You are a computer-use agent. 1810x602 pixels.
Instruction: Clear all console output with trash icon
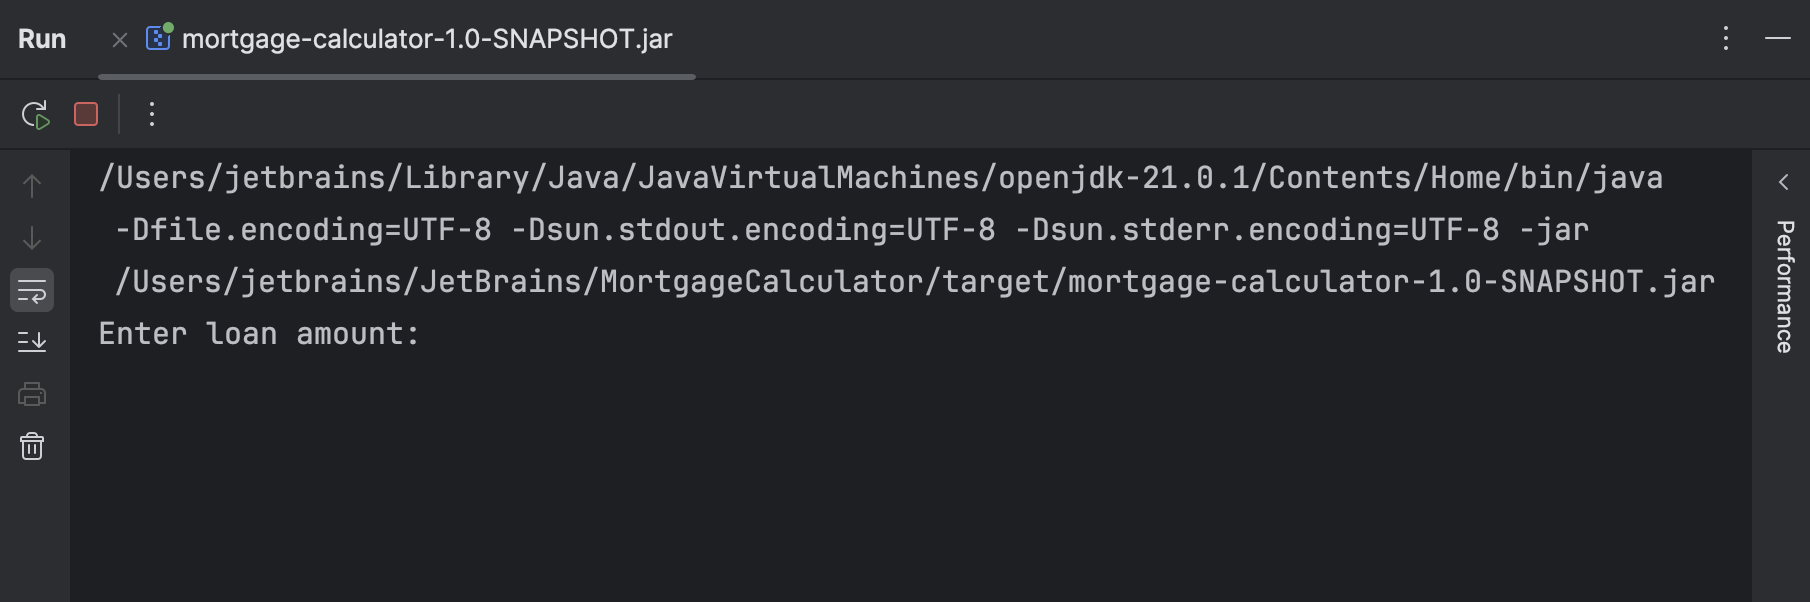pyautogui.click(x=31, y=447)
